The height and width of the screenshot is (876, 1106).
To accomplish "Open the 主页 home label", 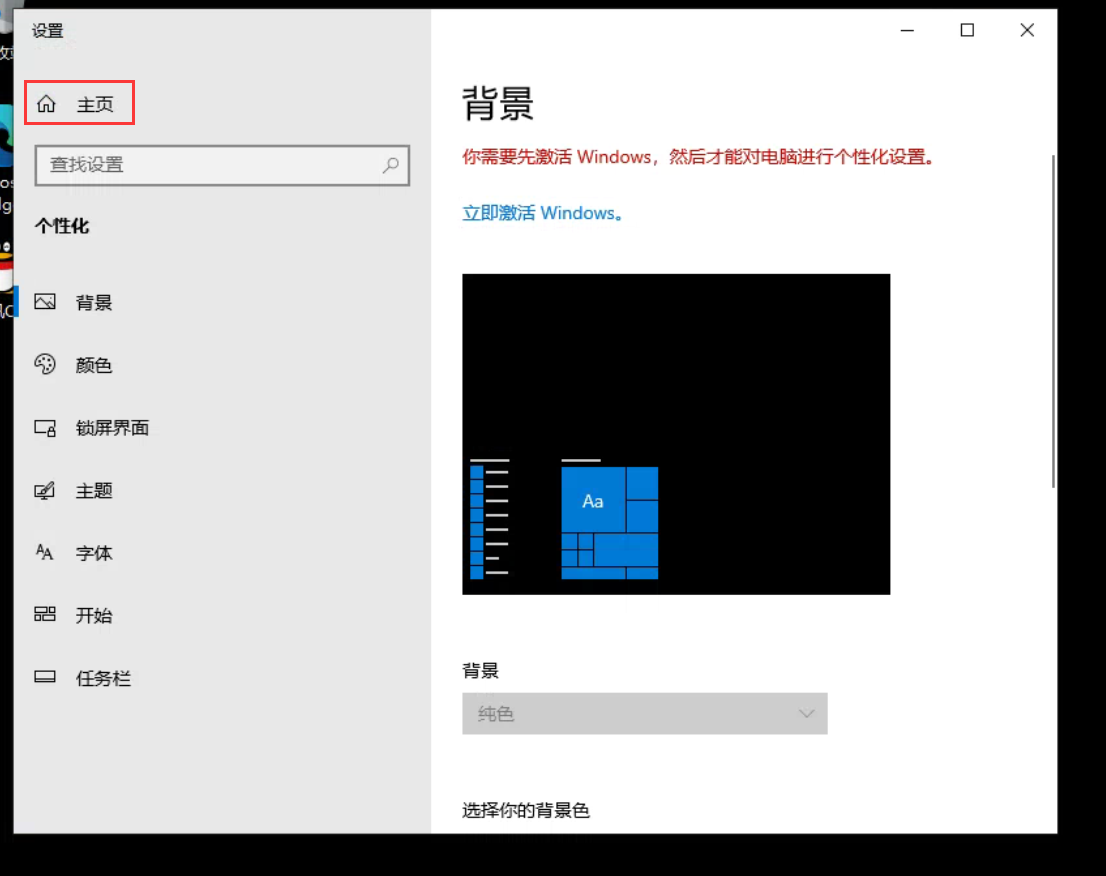I will pyautogui.click(x=95, y=104).
